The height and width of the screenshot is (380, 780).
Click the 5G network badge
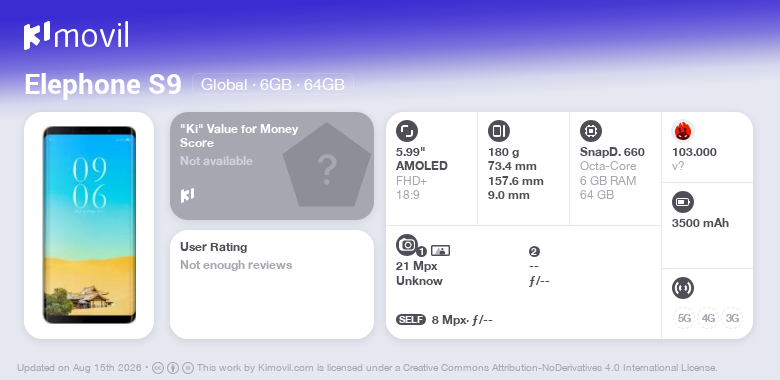click(684, 318)
